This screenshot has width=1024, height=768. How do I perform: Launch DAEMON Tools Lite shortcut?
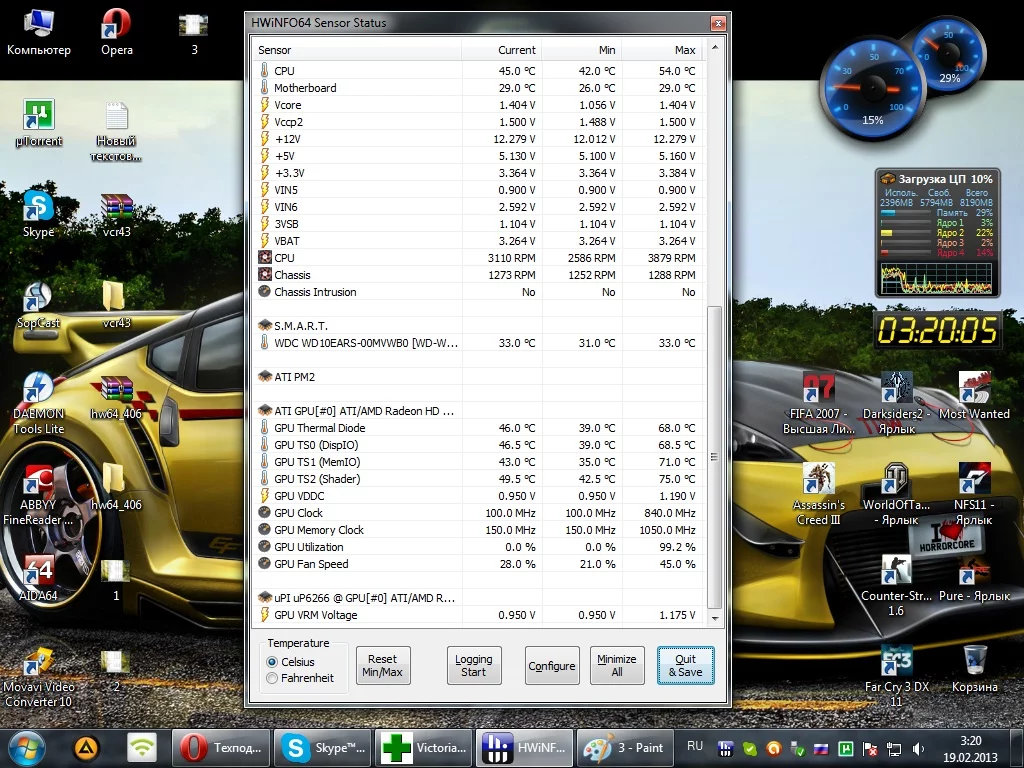(39, 404)
